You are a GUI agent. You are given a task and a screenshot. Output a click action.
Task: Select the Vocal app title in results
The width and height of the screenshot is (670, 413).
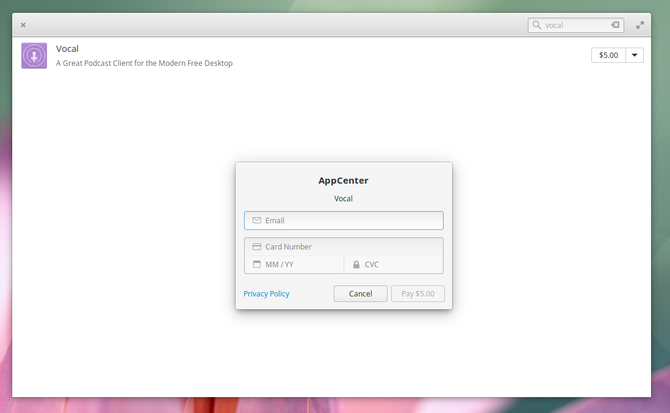(x=67, y=49)
